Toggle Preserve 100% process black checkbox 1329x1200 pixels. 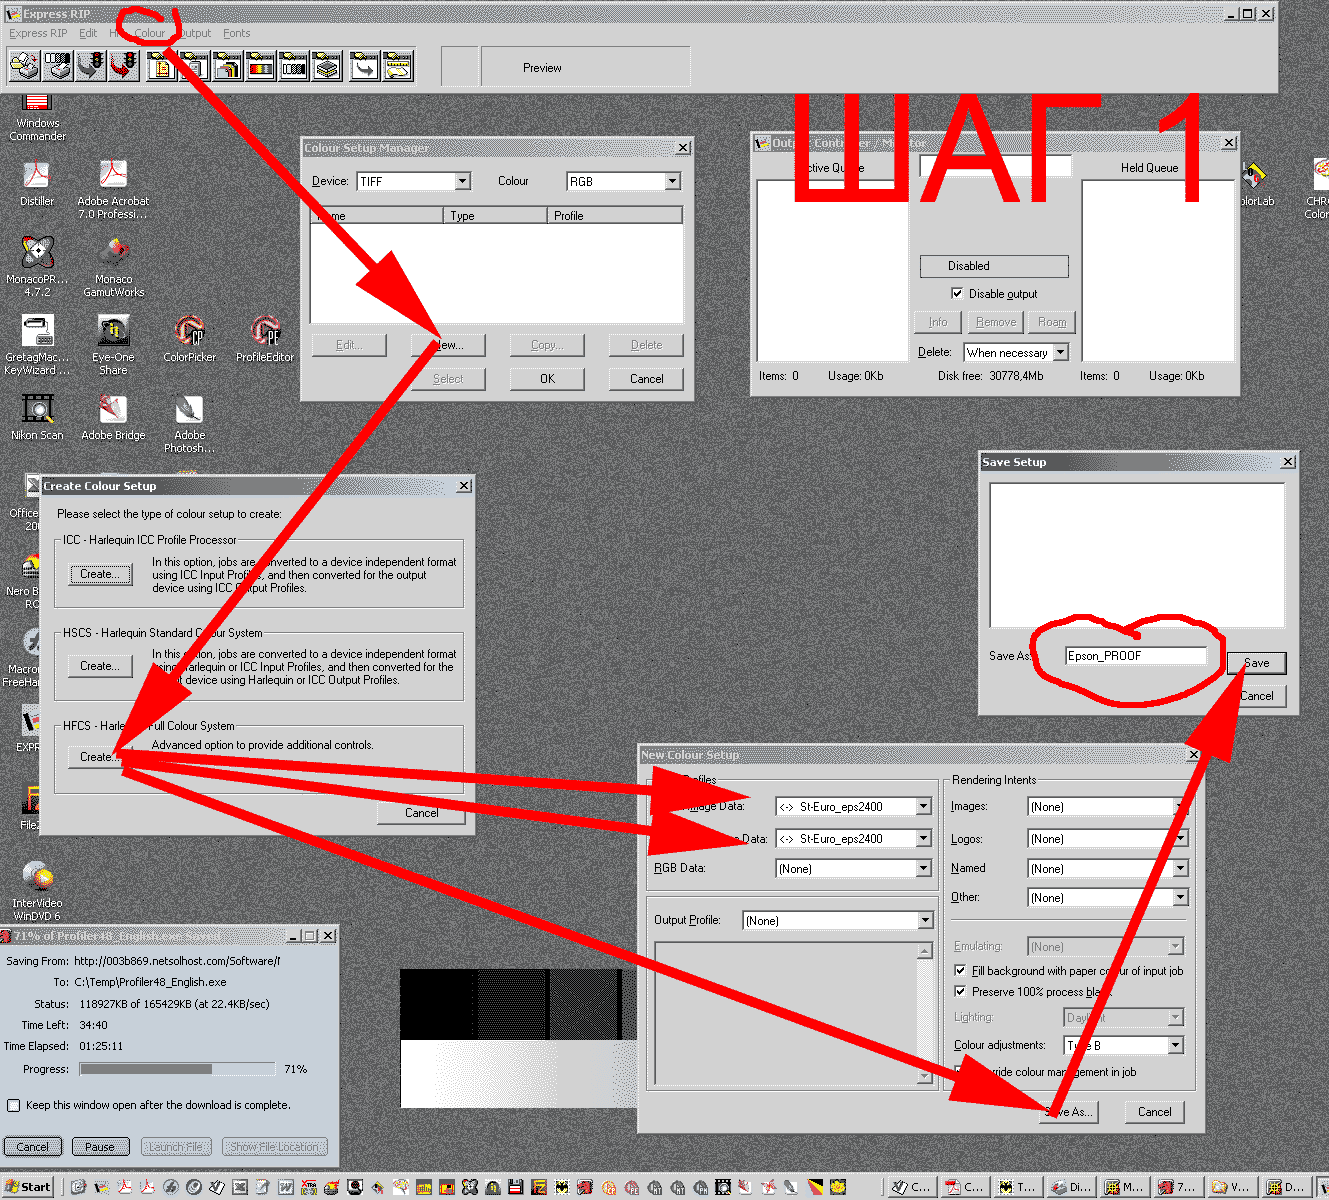coord(961,992)
